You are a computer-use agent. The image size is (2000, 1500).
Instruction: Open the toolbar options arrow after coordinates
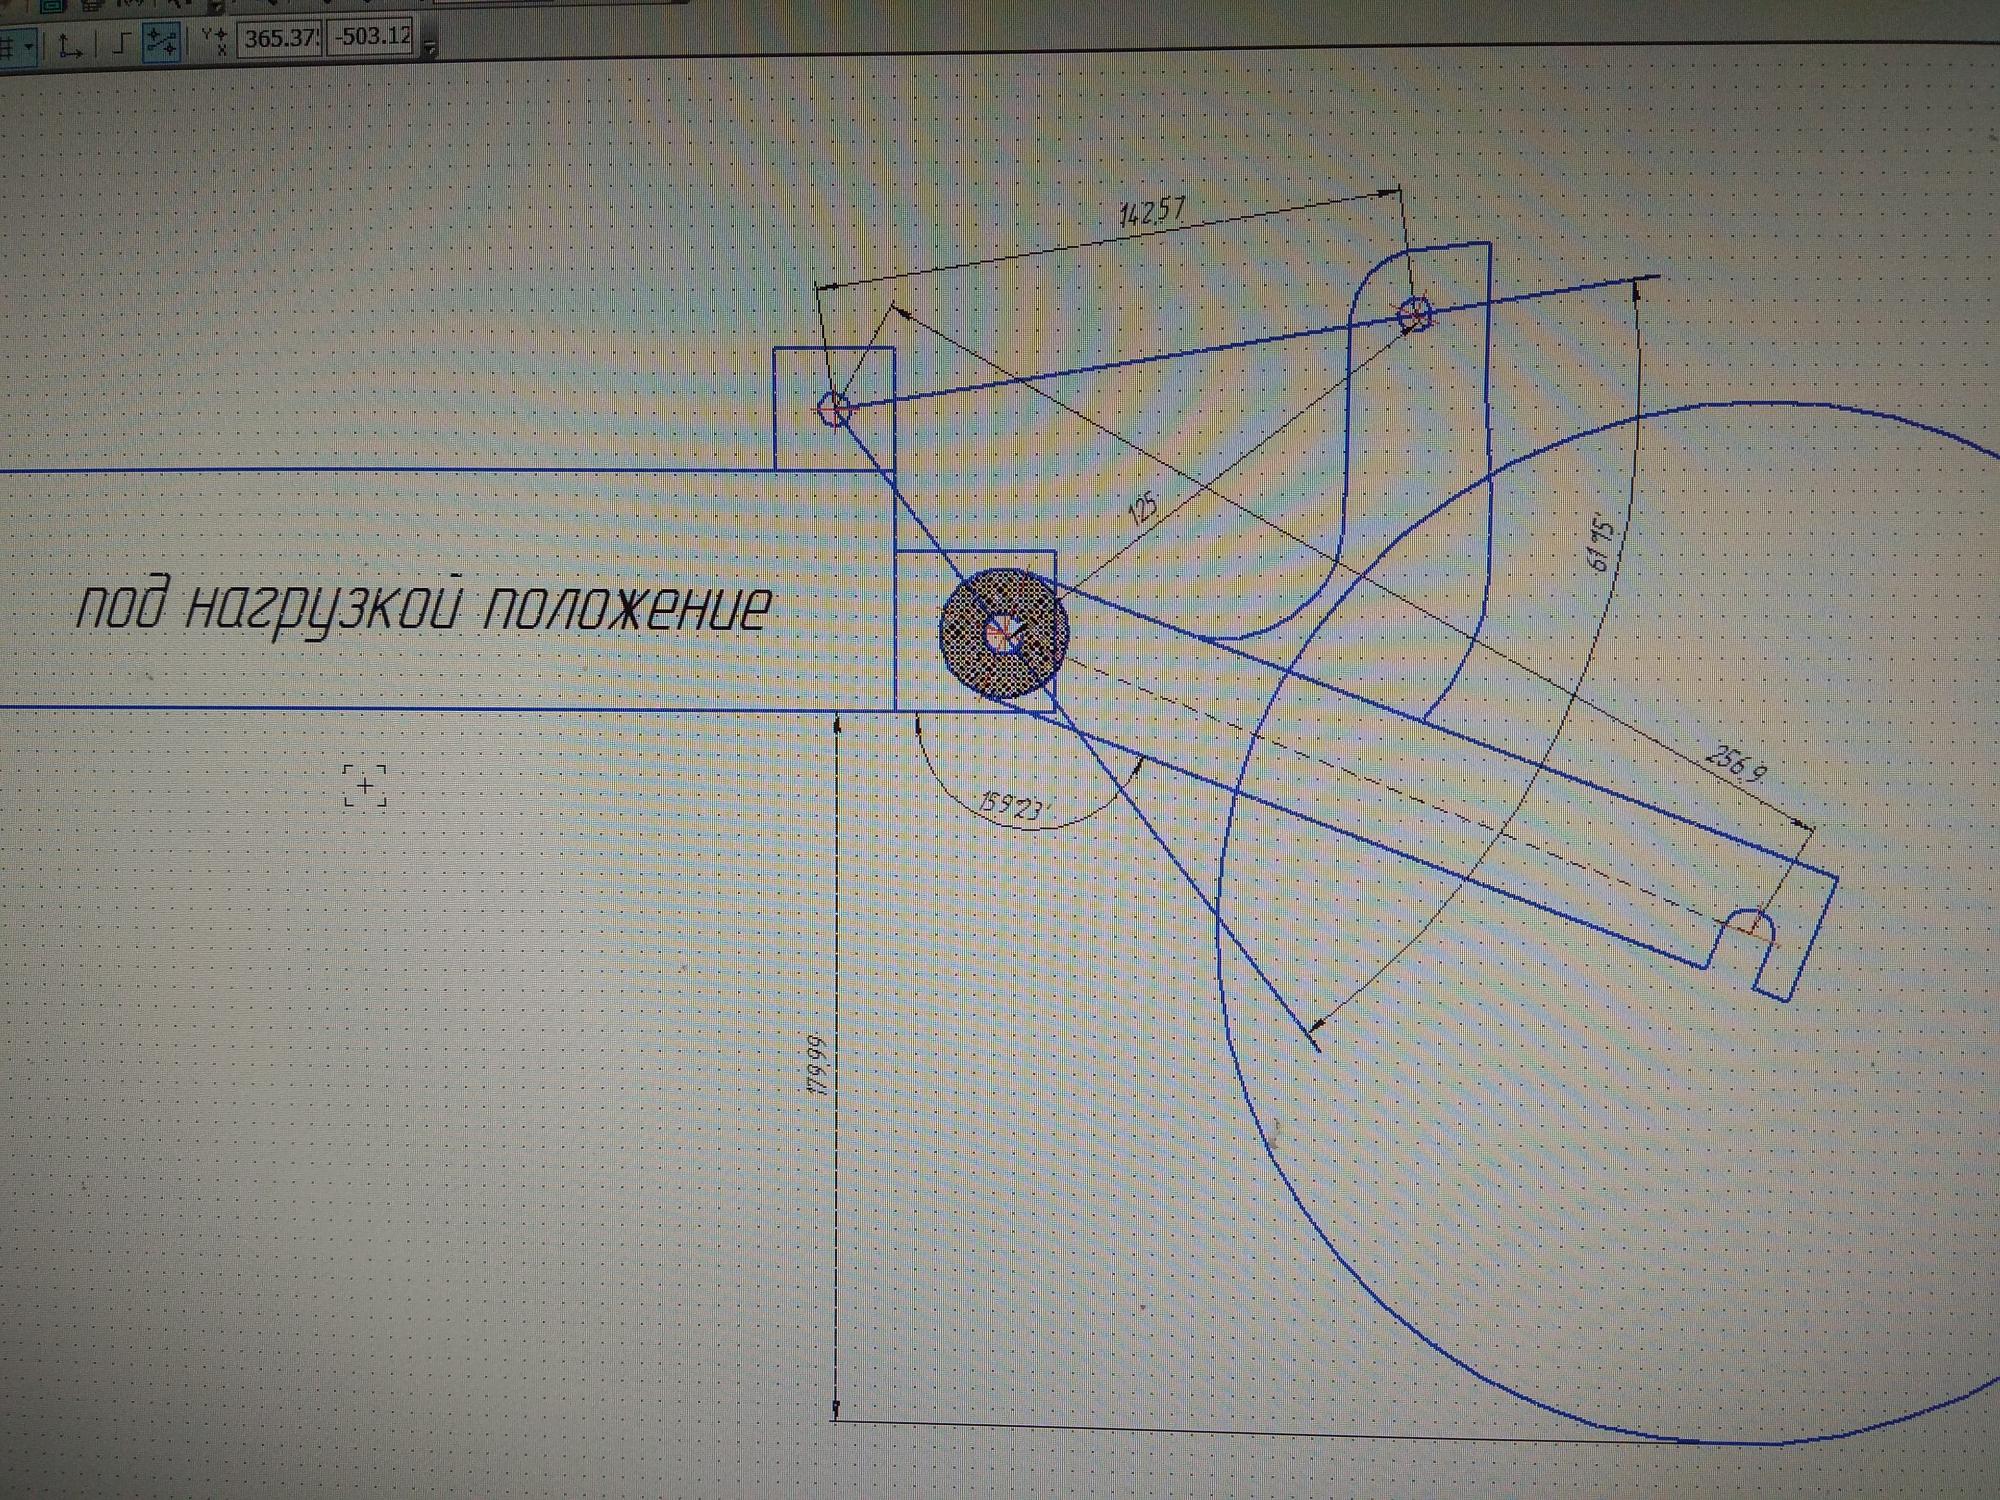pos(430,46)
